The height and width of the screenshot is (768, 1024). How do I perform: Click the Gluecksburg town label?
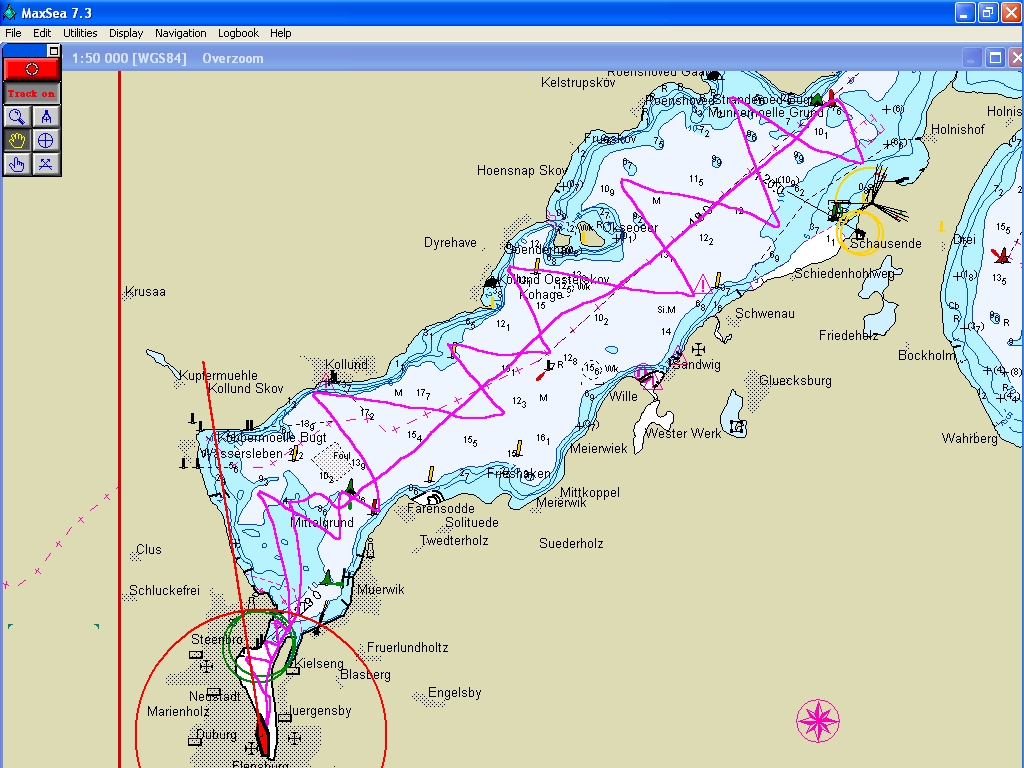click(795, 381)
